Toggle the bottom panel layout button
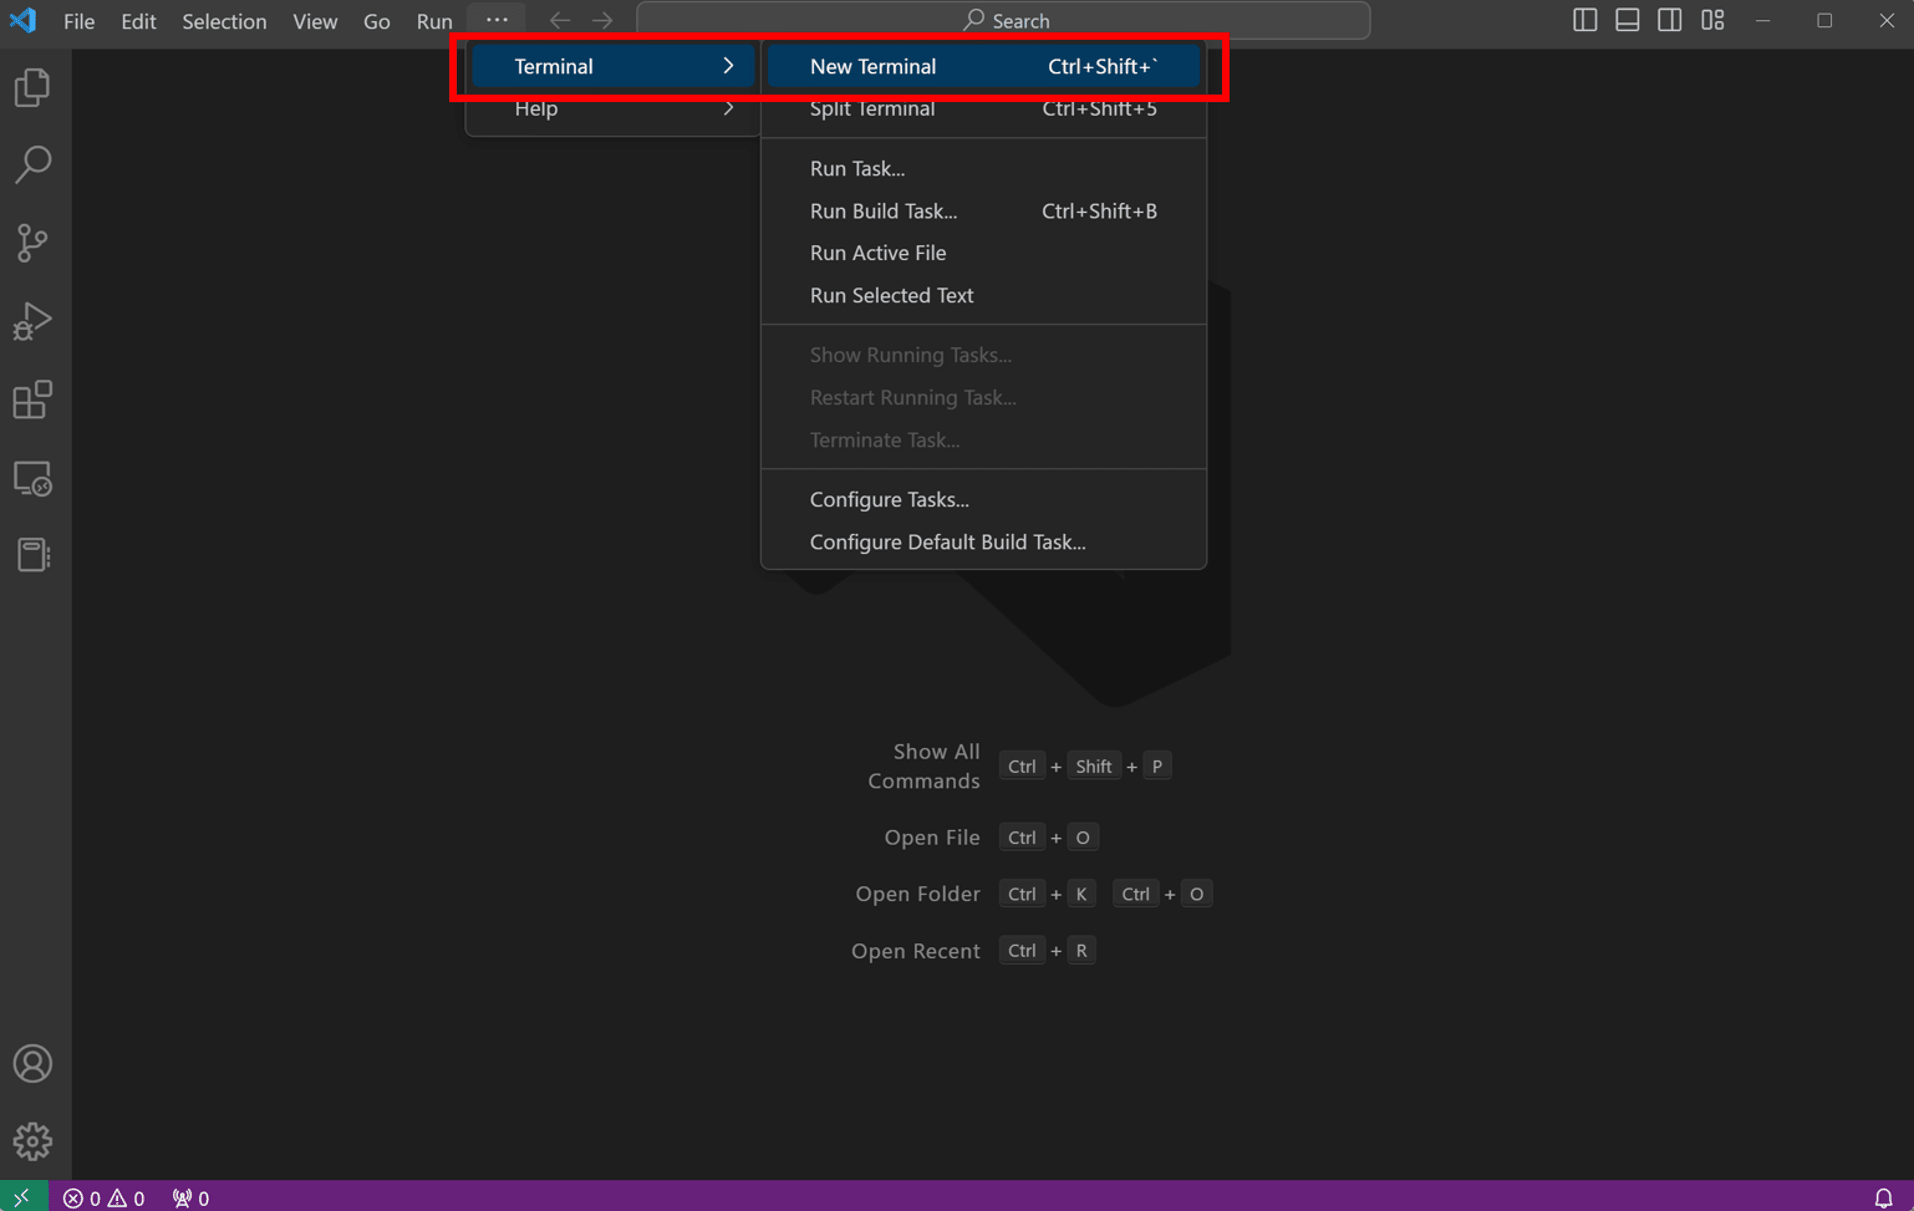Screen dimensions: 1914x1211 click(x=1627, y=20)
